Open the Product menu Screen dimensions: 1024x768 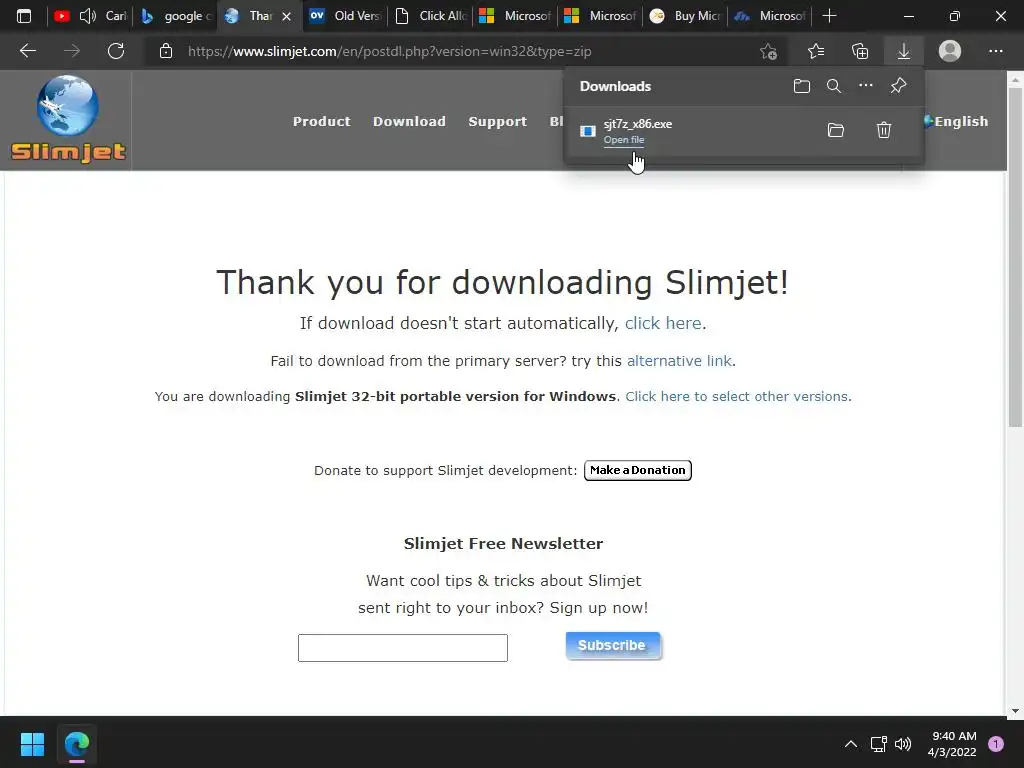[321, 121]
